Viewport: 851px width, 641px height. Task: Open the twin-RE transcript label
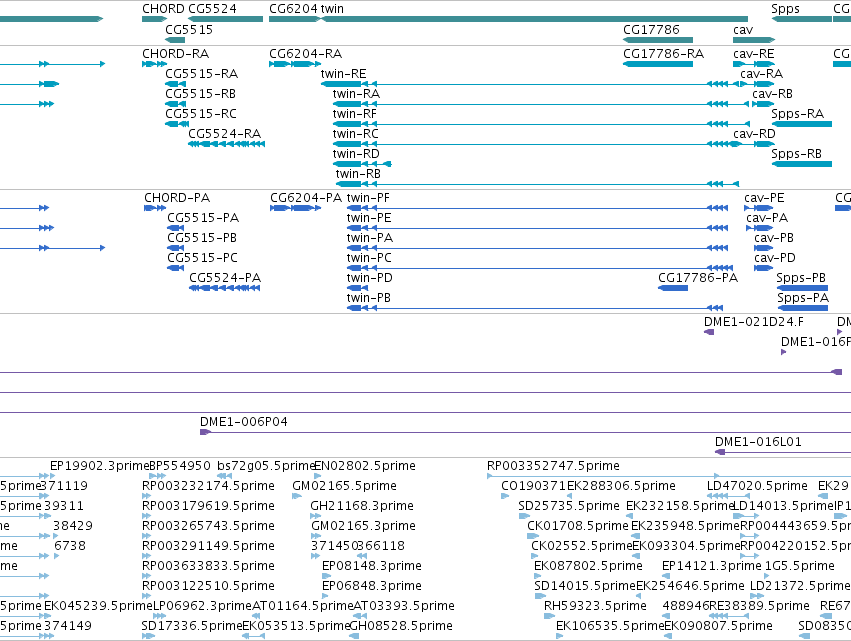(344, 74)
